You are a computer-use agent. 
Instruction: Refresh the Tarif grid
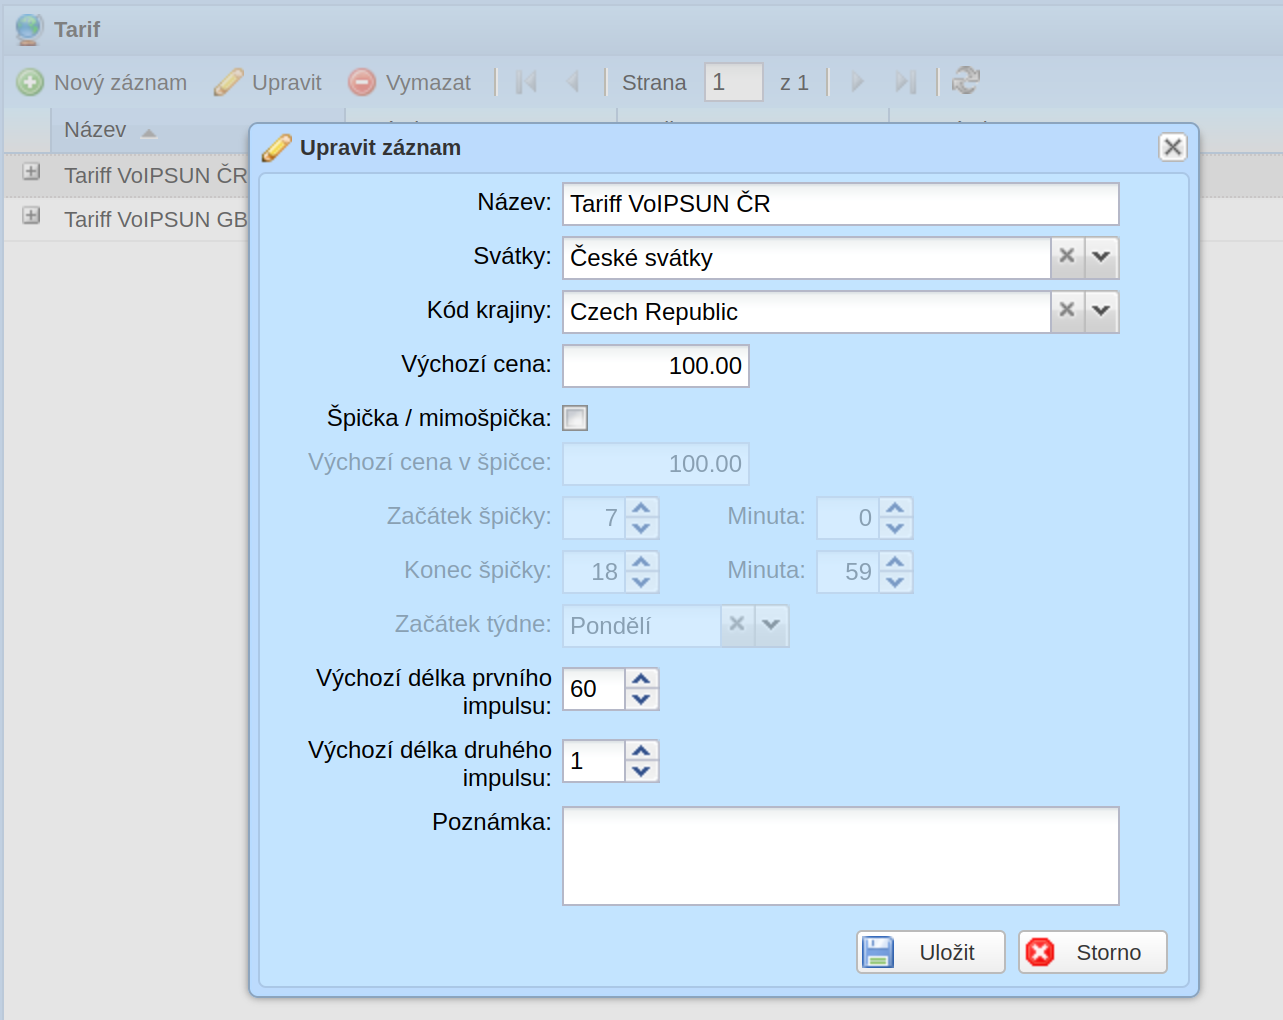965,81
